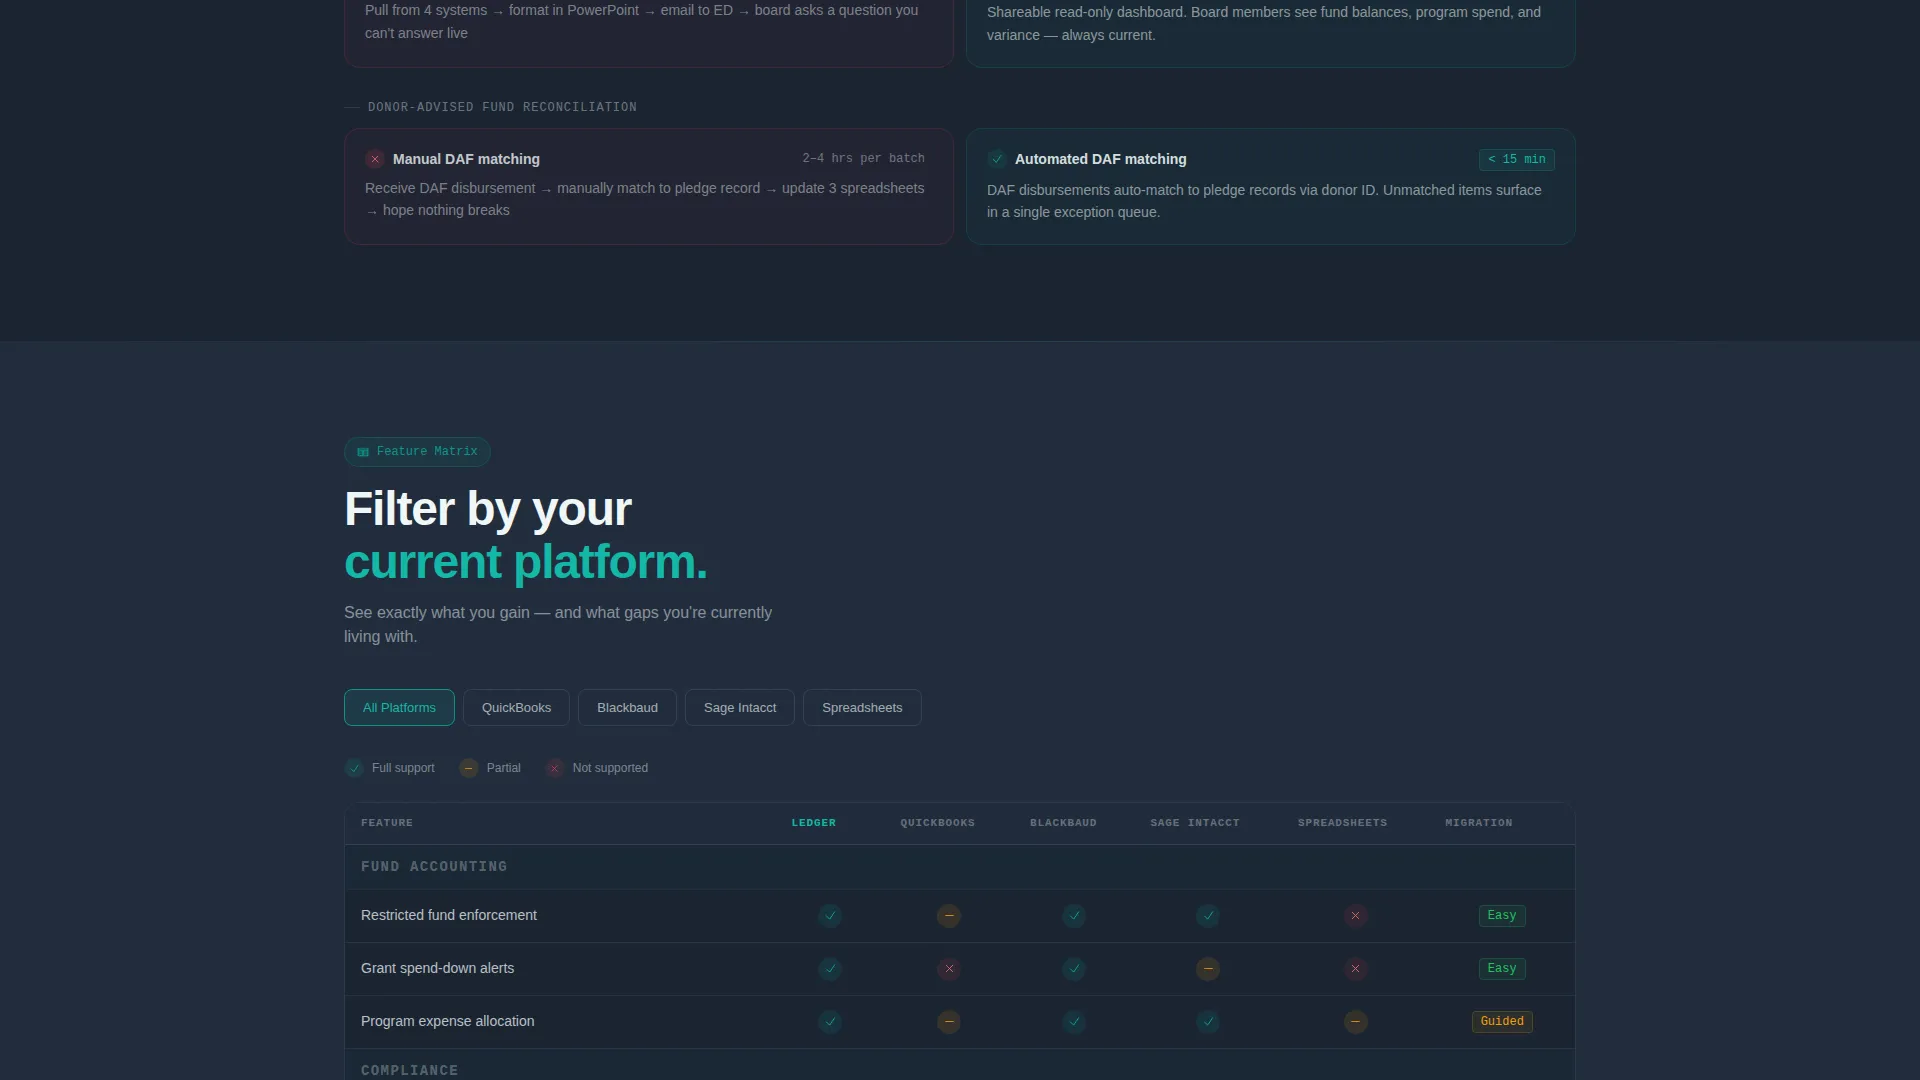This screenshot has width=1920, height=1080.
Task: Click the Feature Matrix badge
Action: click(x=417, y=452)
